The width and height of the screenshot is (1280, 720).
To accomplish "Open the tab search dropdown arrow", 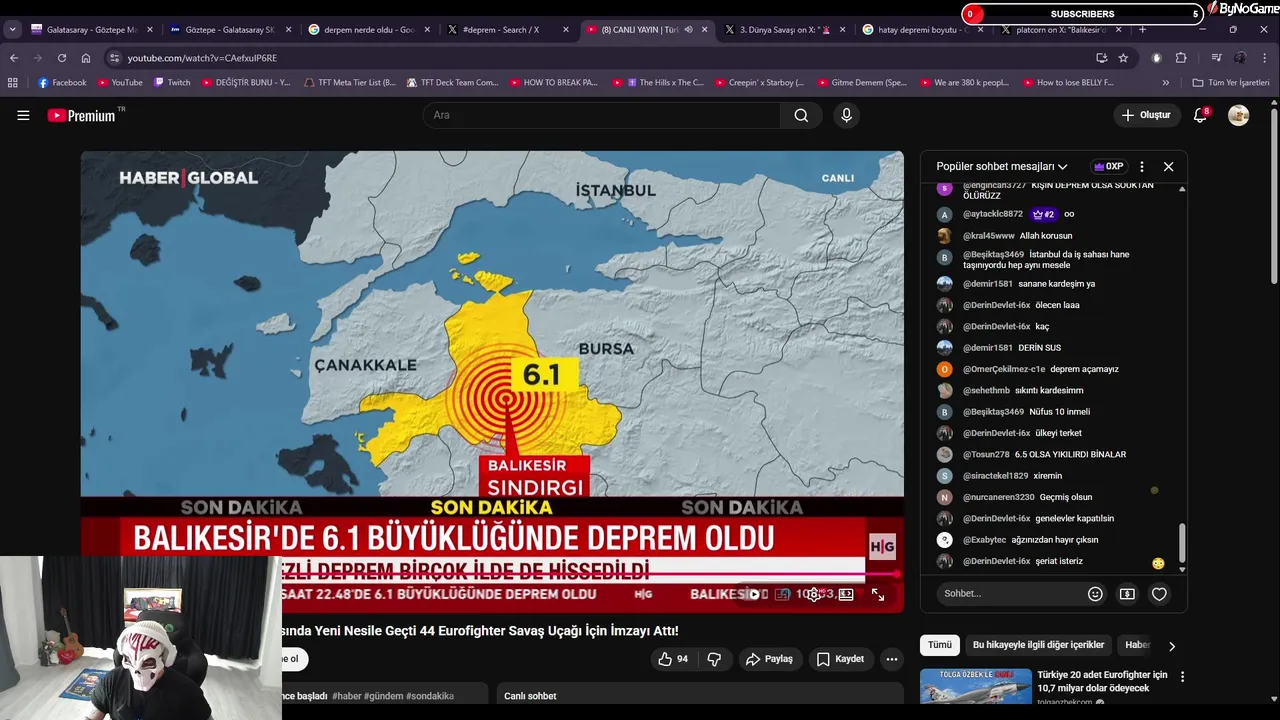I will pos(12,30).
